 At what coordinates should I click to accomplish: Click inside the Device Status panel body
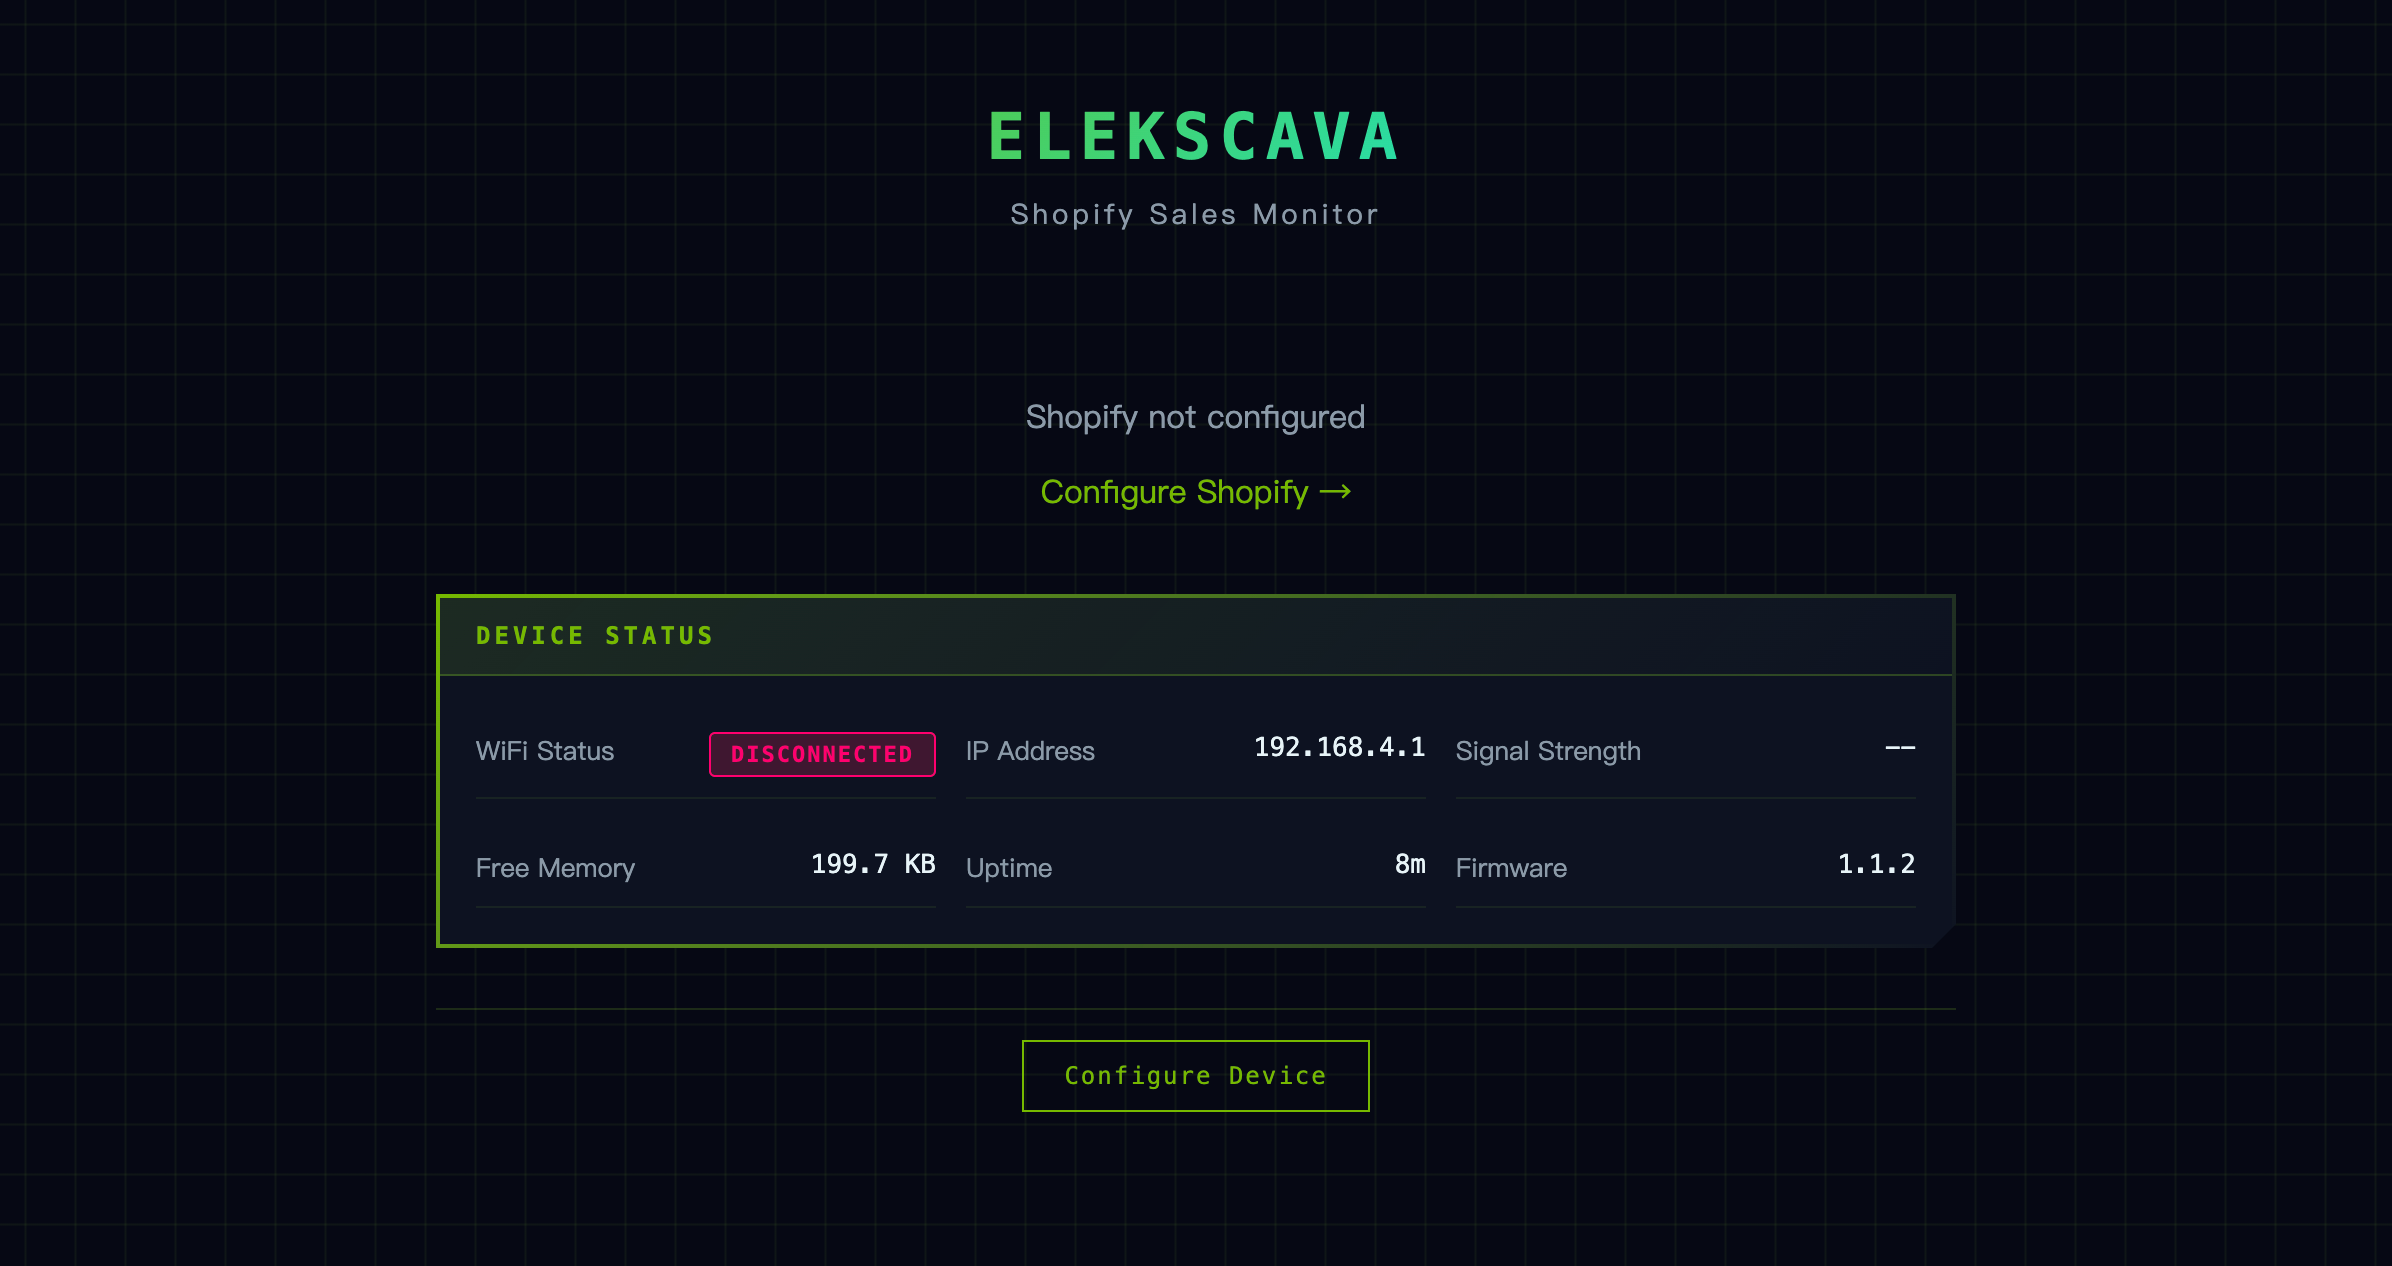point(1195,810)
